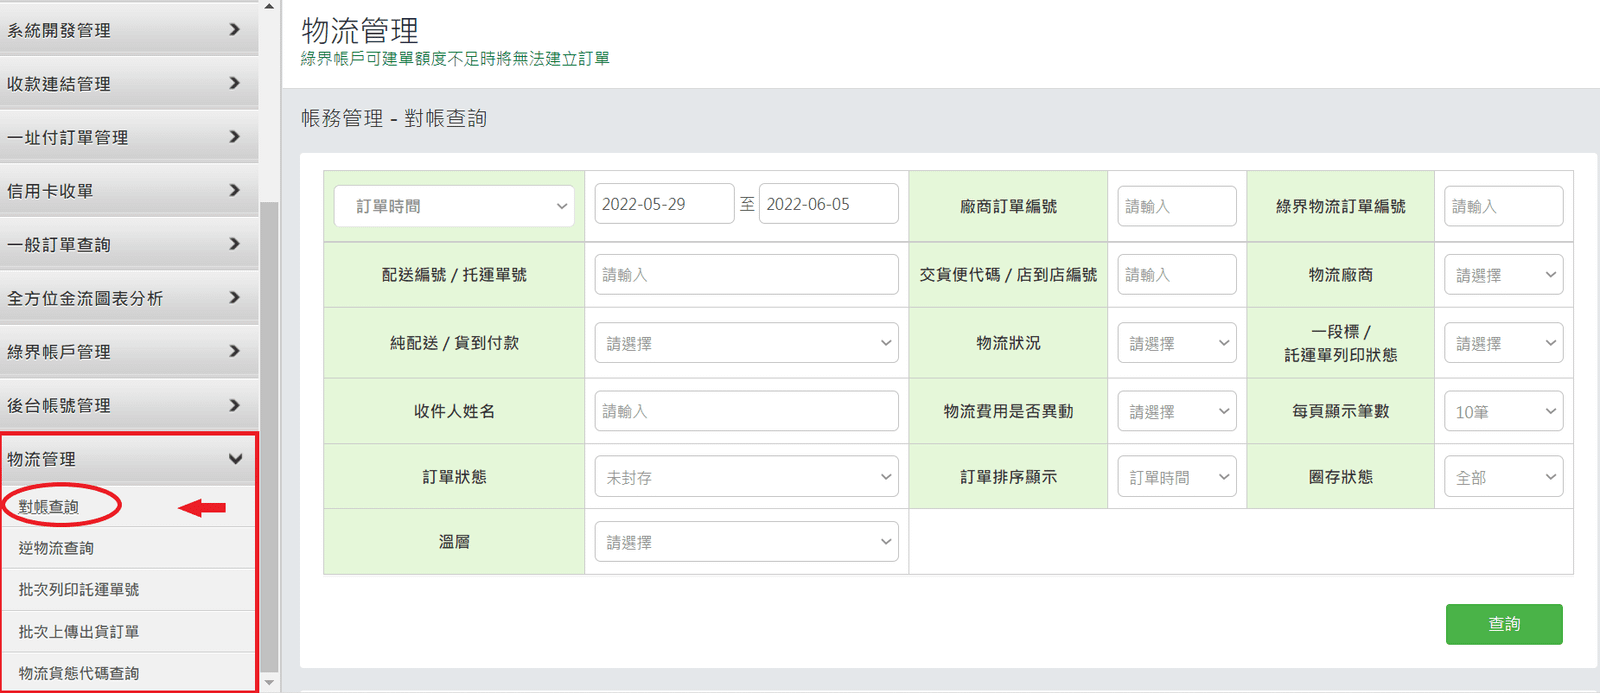Expand the 收款連結管理 sidebar menu
Screen dimensions: 1600x693
[129, 83]
